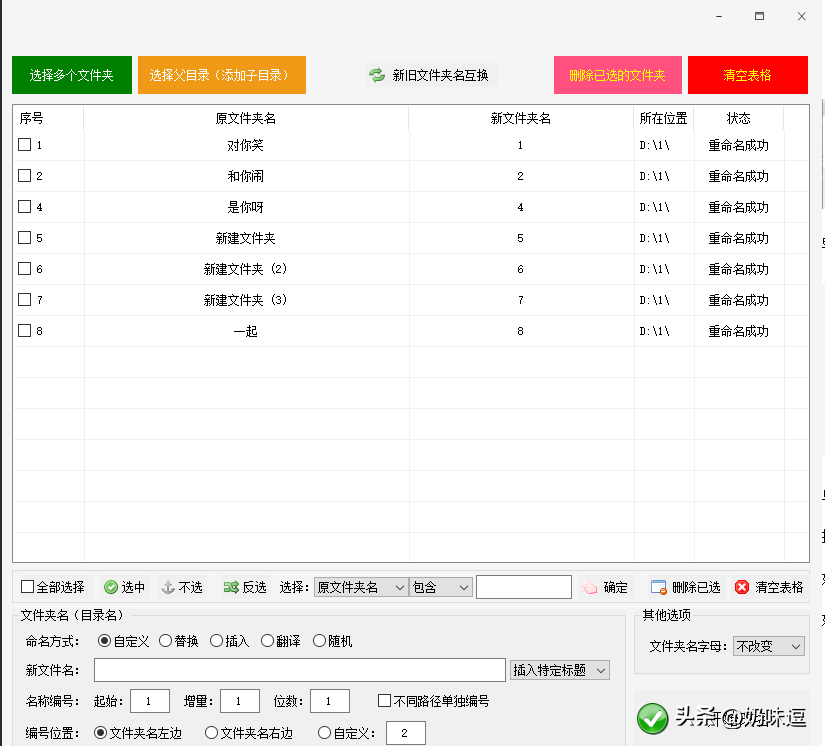825x746 pixels.
Task: Click the large green checkmark execute icon
Action: [x=653, y=717]
